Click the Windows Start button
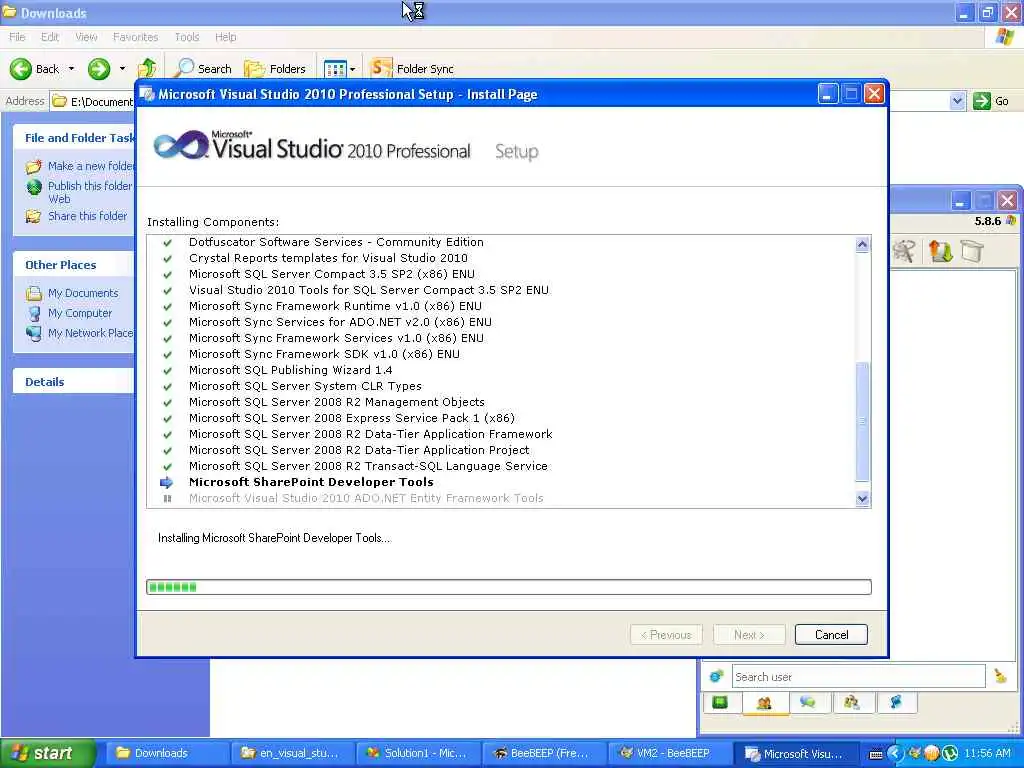Viewport: 1024px width, 768px height. coord(48,753)
